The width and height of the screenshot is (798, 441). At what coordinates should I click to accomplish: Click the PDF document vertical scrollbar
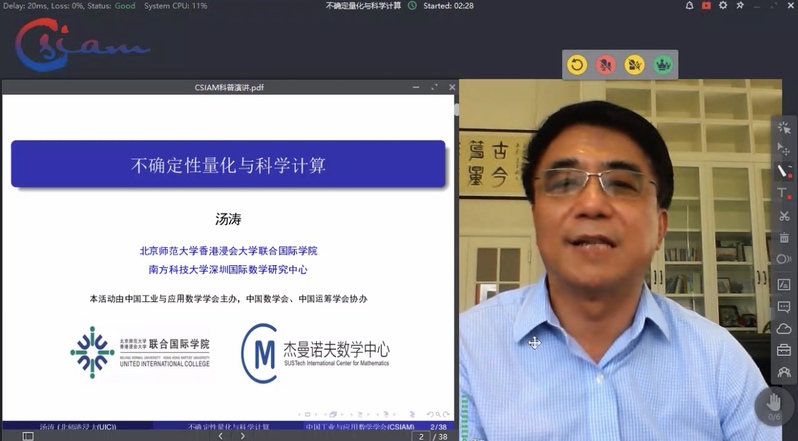coord(452,250)
